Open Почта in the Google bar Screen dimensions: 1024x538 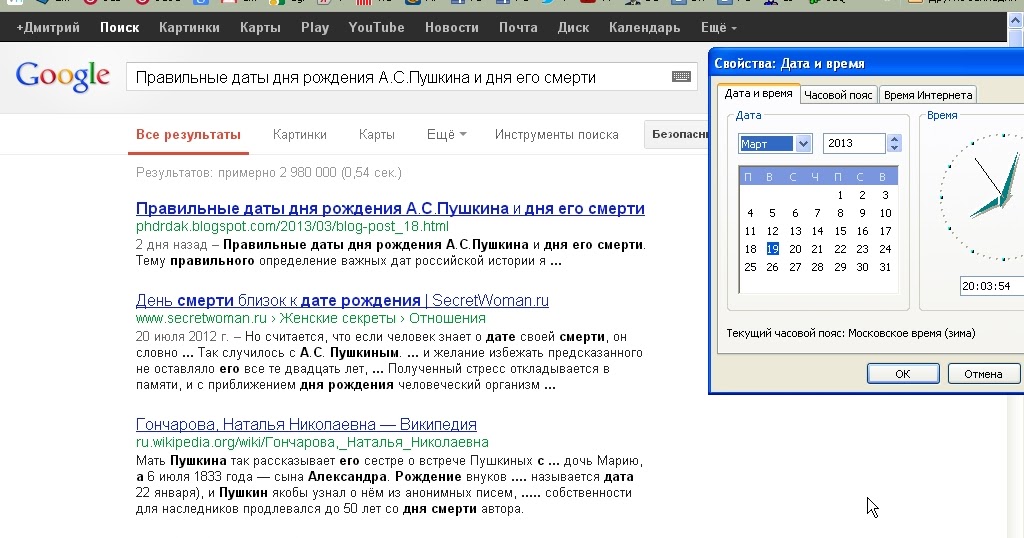coord(518,27)
